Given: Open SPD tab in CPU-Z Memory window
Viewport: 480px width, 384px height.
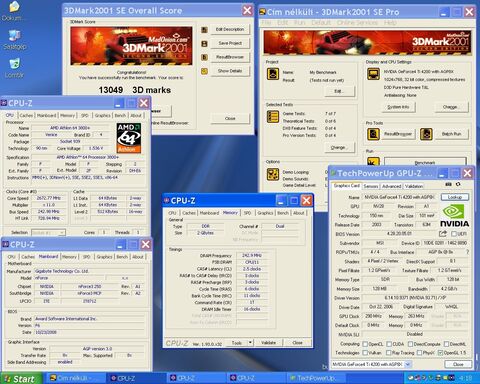Looking at the screenshot, I should click(247, 213).
